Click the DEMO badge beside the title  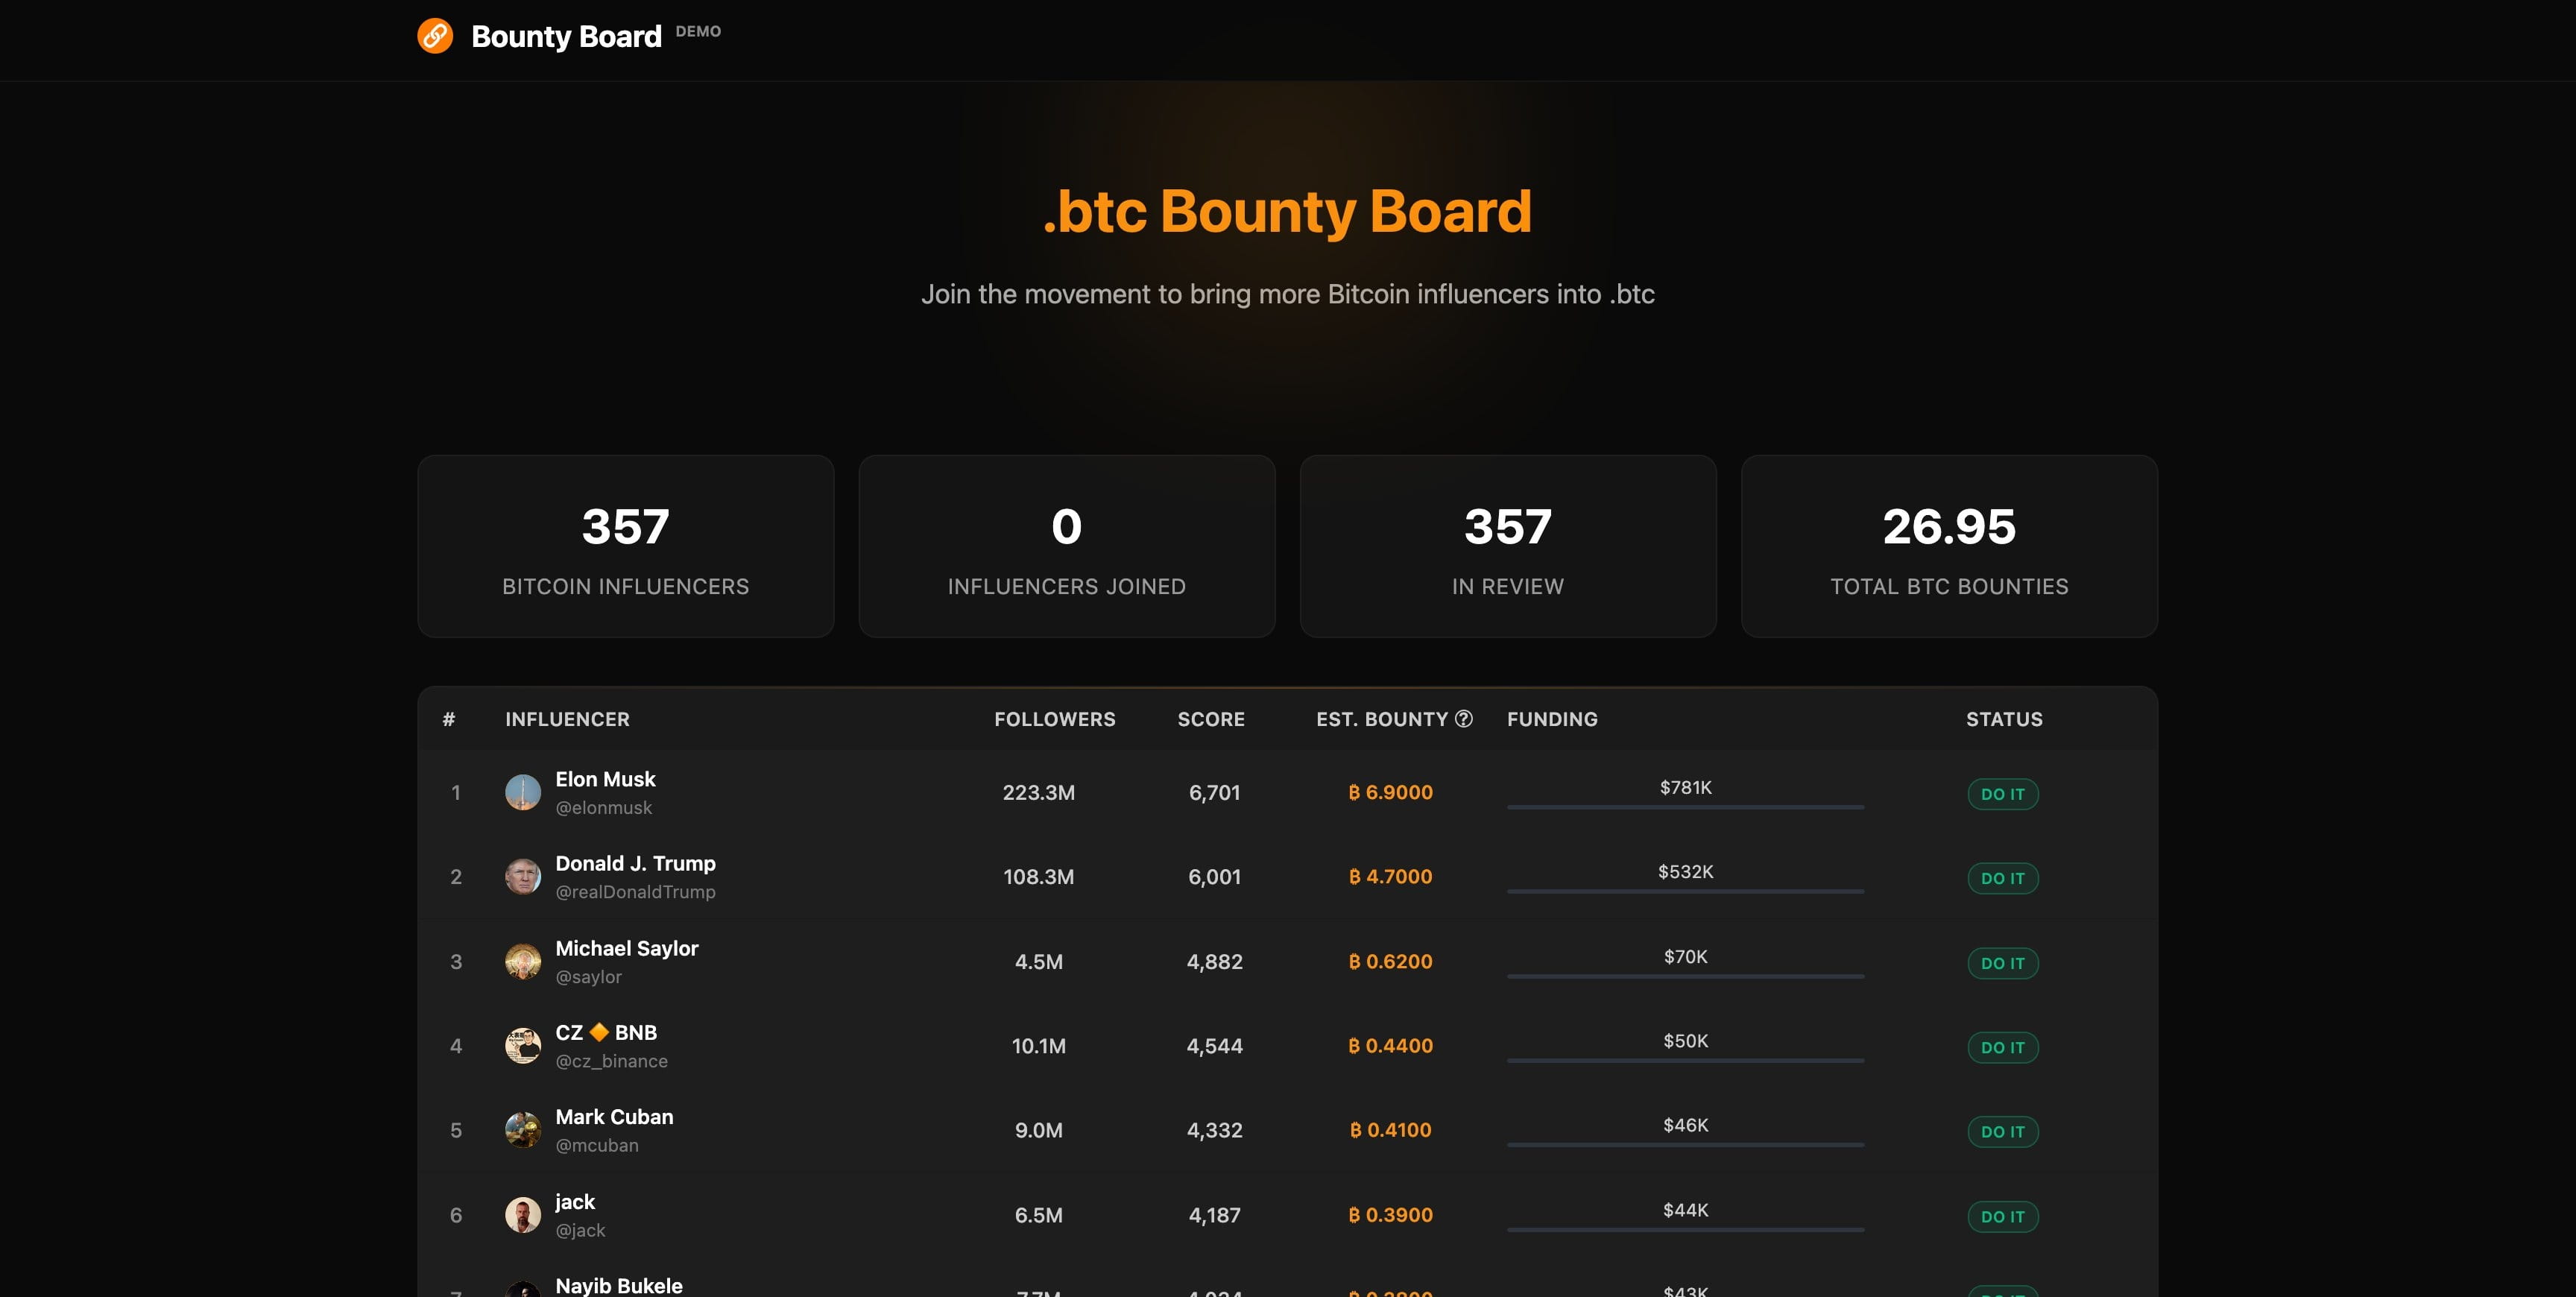698,31
